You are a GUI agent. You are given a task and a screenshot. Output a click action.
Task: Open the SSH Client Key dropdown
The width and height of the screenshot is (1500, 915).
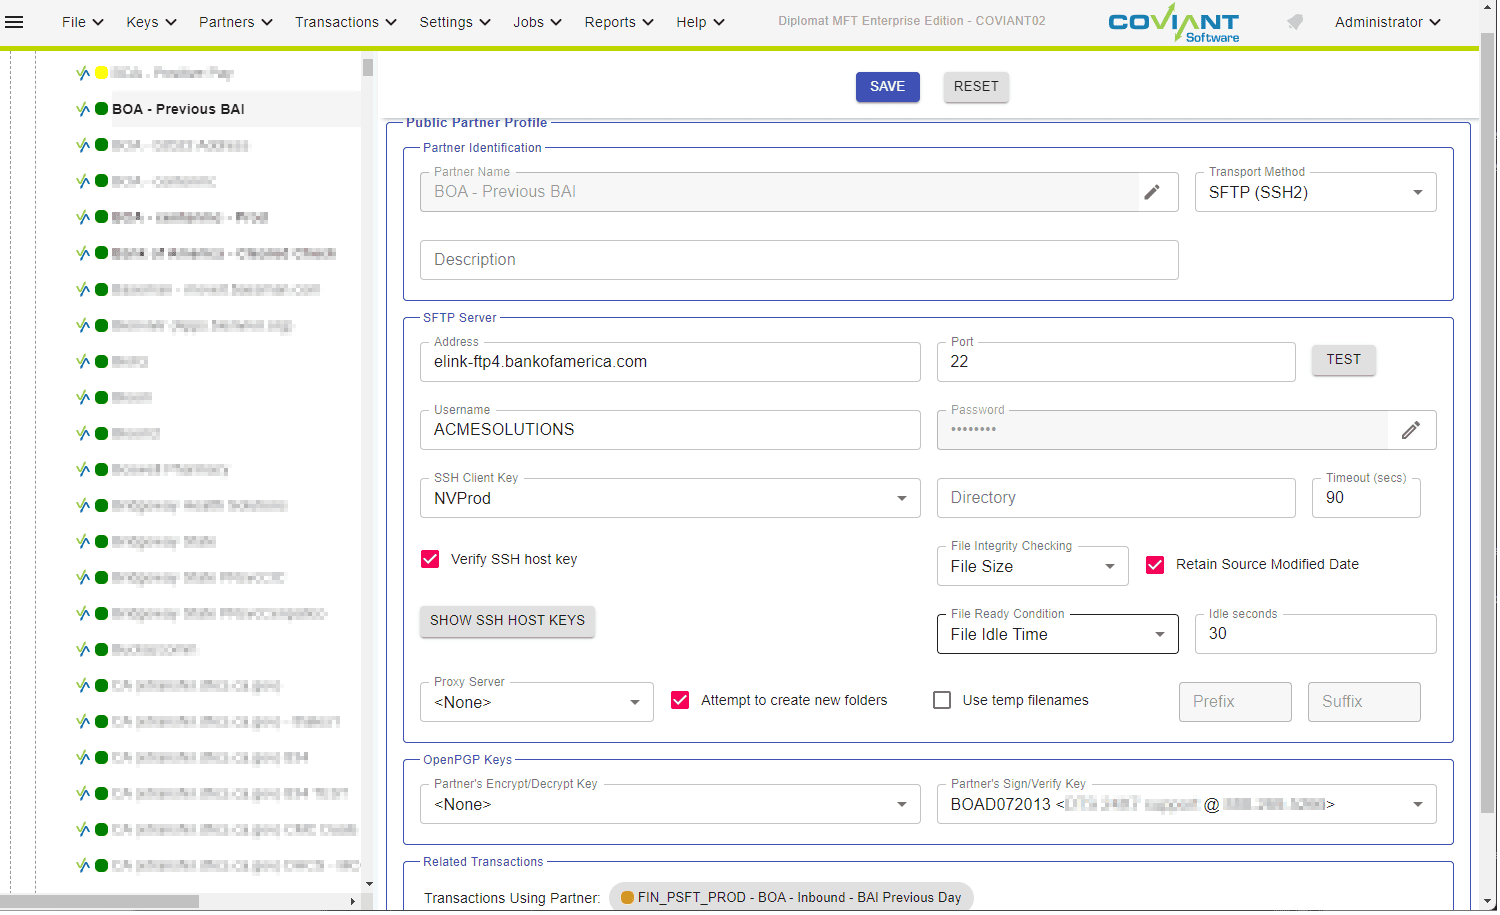[670, 498]
